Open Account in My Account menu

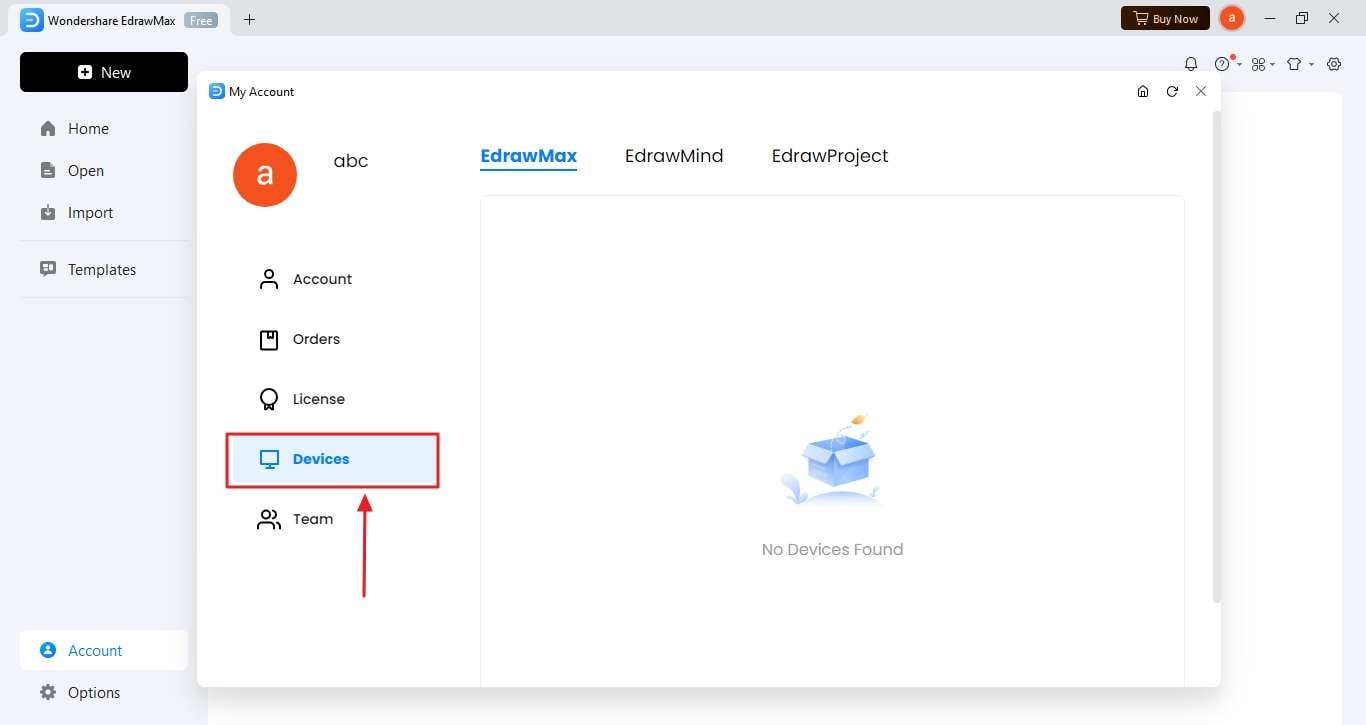333,279
